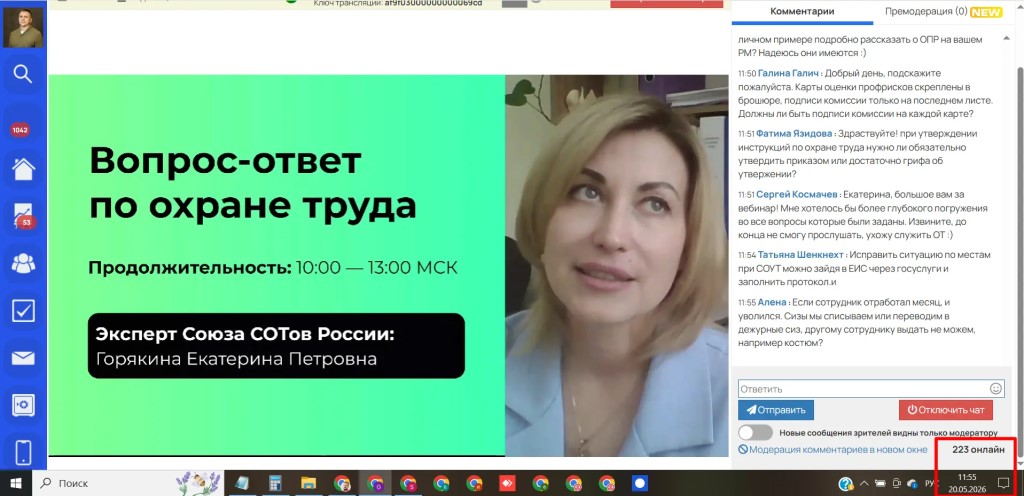The image size is (1024, 496).
Task: Open the emoji picker in reply field
Action: [995, 388]
